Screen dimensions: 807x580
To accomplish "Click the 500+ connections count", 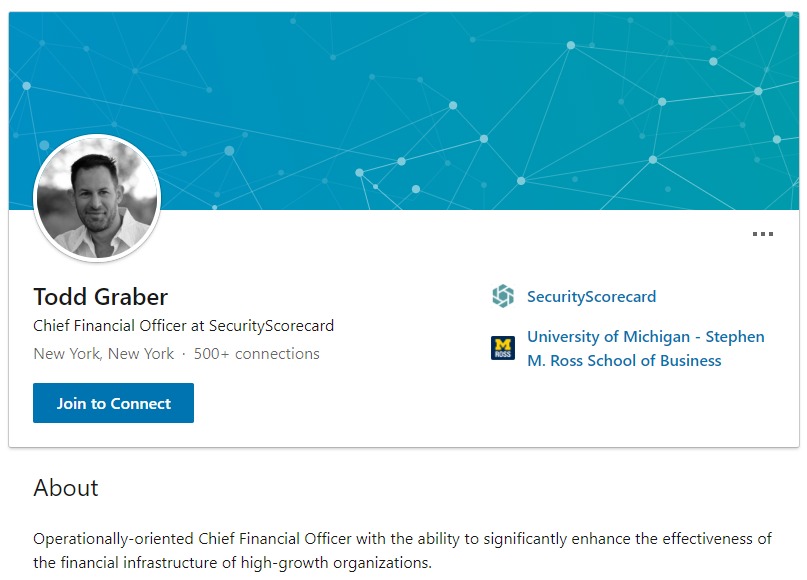I will tap(257, 354).
